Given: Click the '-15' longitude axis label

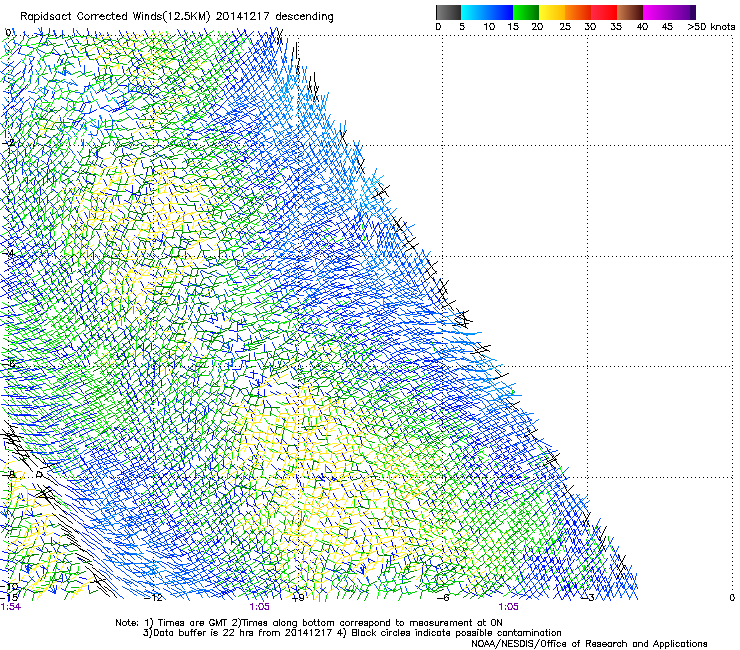Looking at the screenshot, I should pyautogui.click(x=9, y=597).
